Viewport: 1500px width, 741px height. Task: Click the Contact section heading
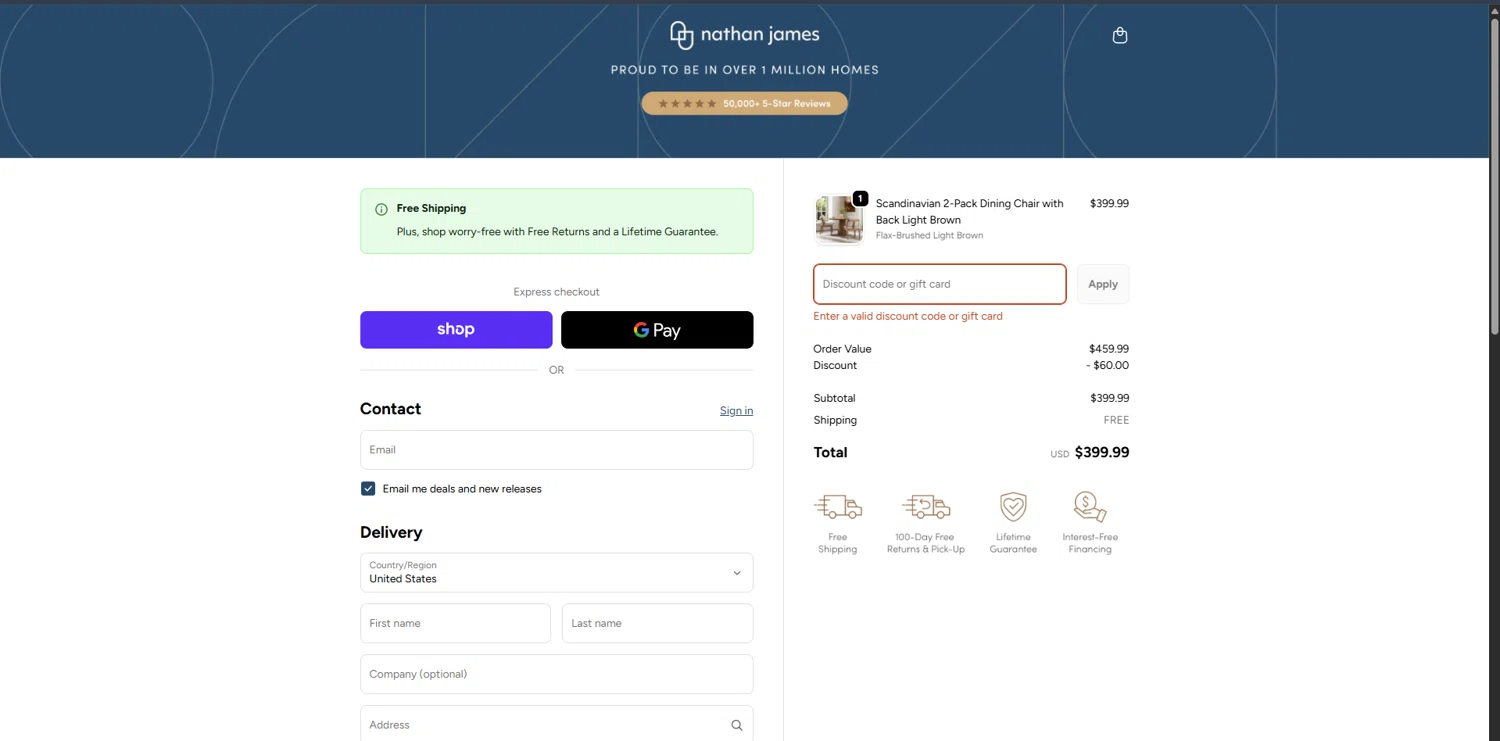tap(391, 409)
